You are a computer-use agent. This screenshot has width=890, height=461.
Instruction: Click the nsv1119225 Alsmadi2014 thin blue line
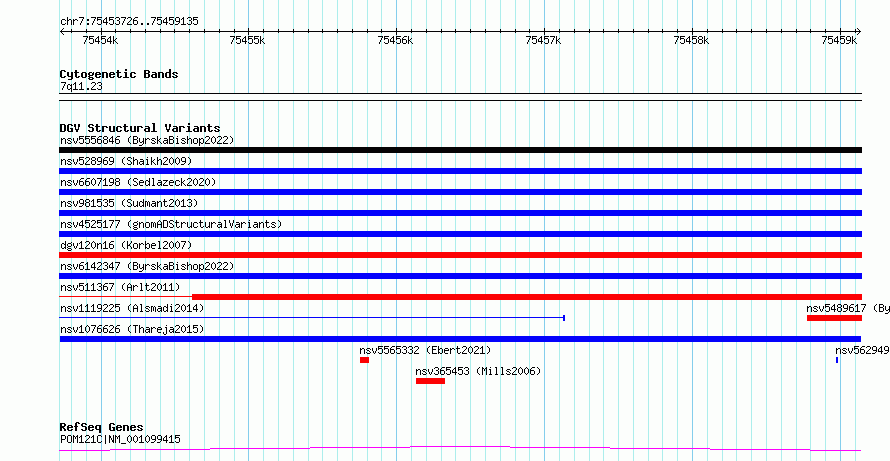coord(312,318)
